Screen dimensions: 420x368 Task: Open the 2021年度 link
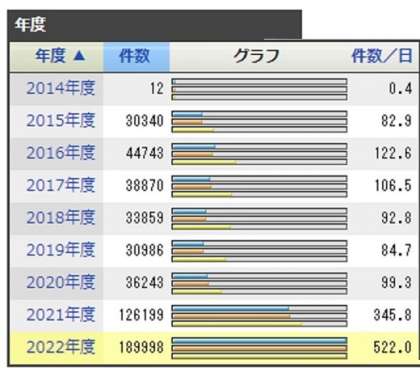[61, 315]
